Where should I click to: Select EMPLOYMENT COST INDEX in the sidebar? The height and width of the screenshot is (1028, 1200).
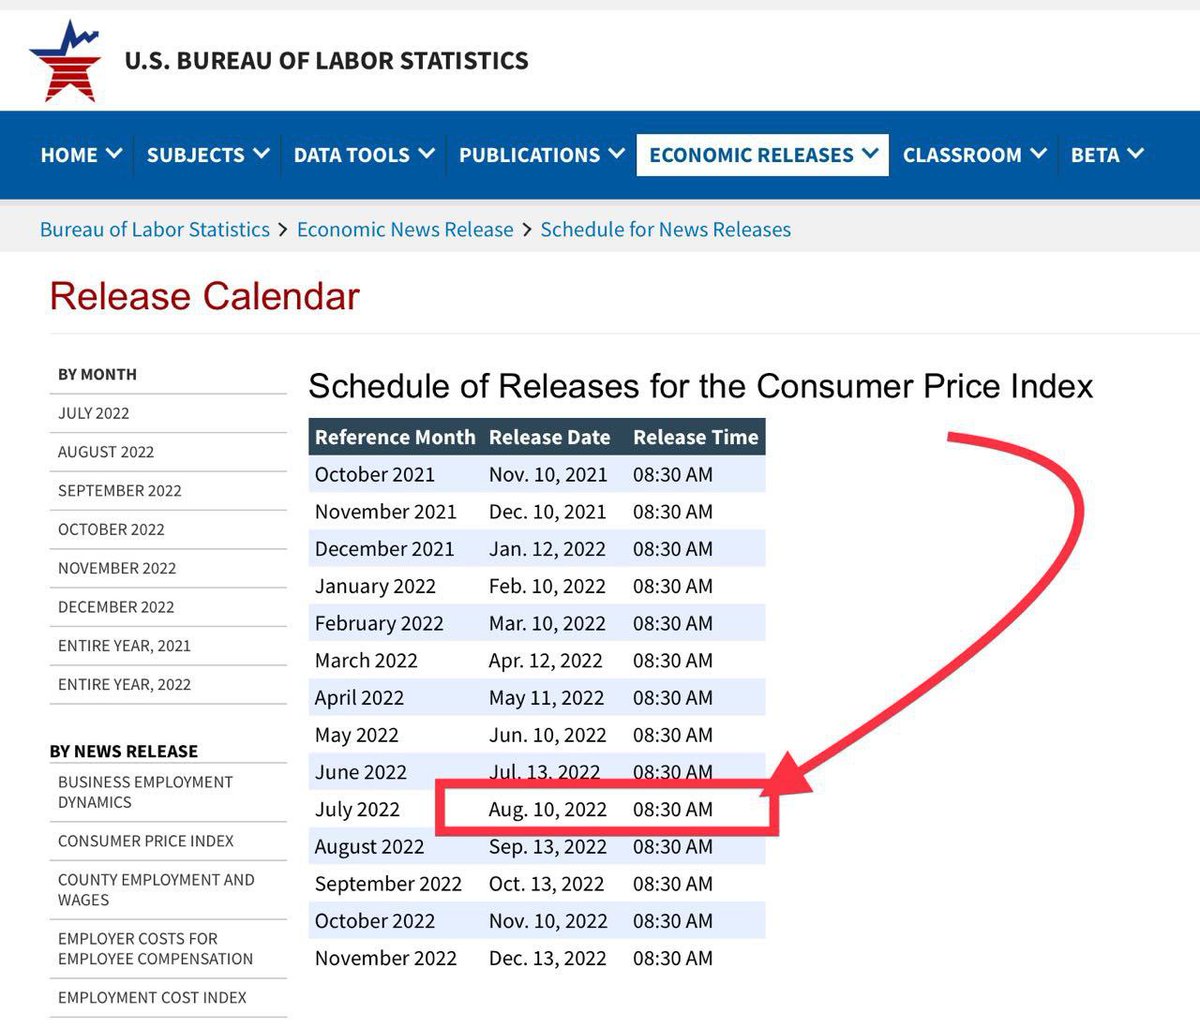click(x=153, y=997)
